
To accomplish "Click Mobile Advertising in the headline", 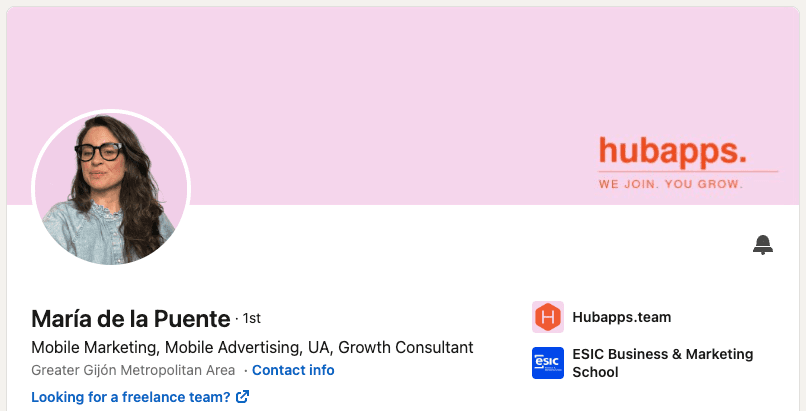I will click(x=232, y=347).
